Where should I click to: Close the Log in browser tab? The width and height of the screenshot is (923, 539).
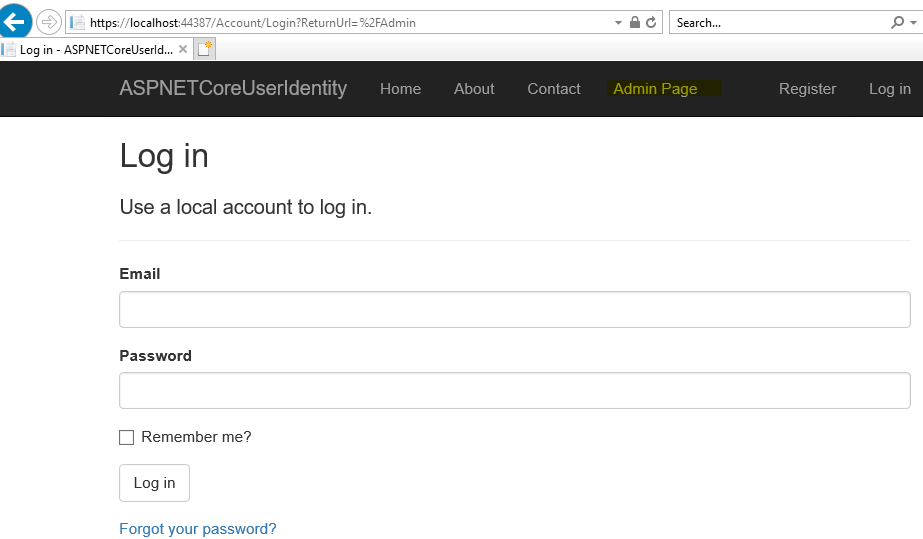[x=183, y=49]
